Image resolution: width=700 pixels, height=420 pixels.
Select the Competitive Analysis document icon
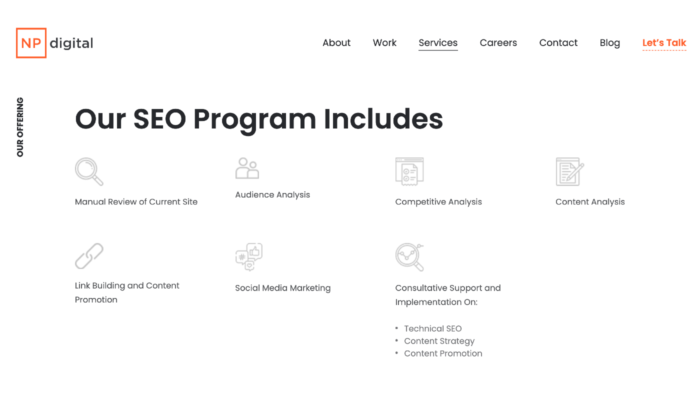pyautogui.click(x=409, y=171)
